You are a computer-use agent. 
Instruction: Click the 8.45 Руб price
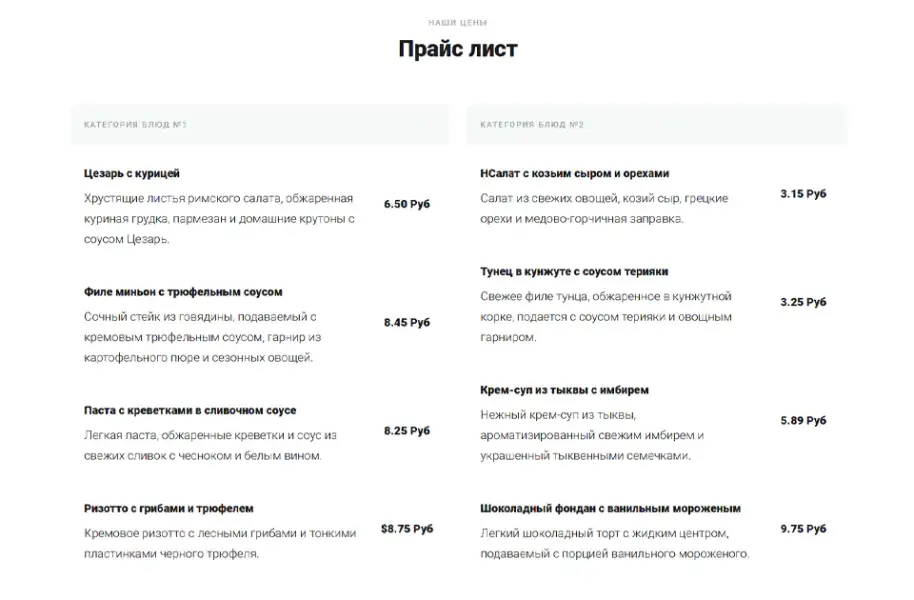click(407, 323)
